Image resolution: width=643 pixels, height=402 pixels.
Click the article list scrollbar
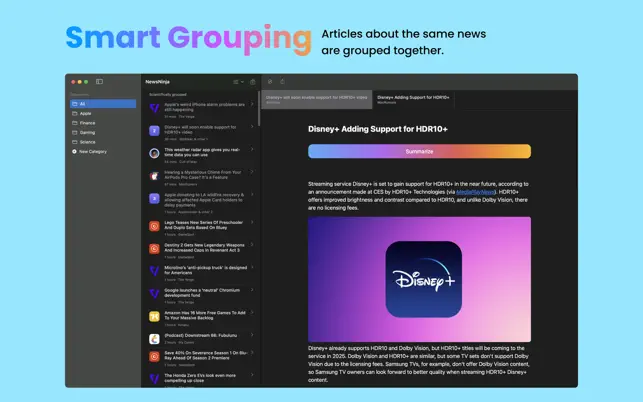coord(259,109)
